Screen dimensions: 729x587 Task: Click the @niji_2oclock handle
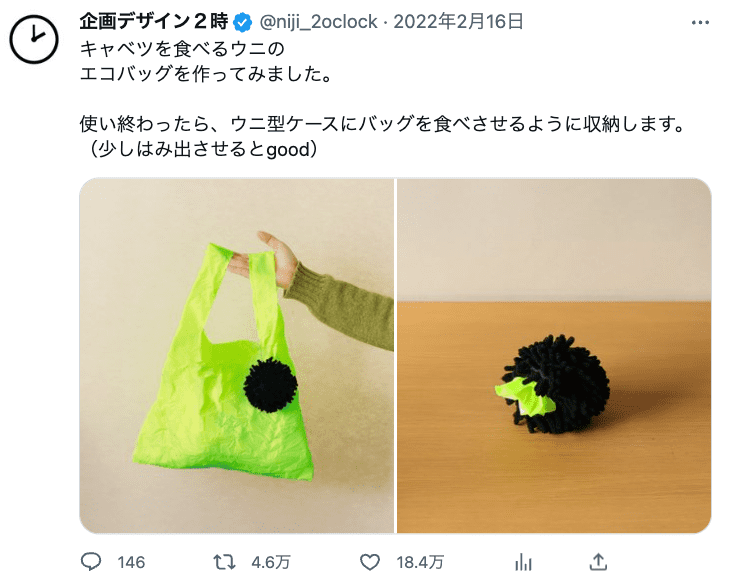click(318, 22)
